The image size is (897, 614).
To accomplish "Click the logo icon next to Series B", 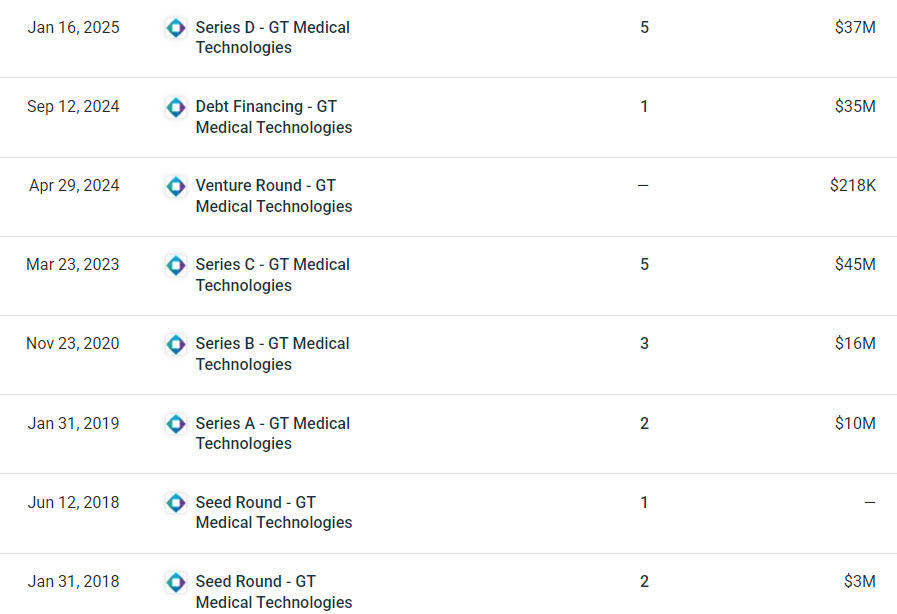I will click(x=176, y=344).
